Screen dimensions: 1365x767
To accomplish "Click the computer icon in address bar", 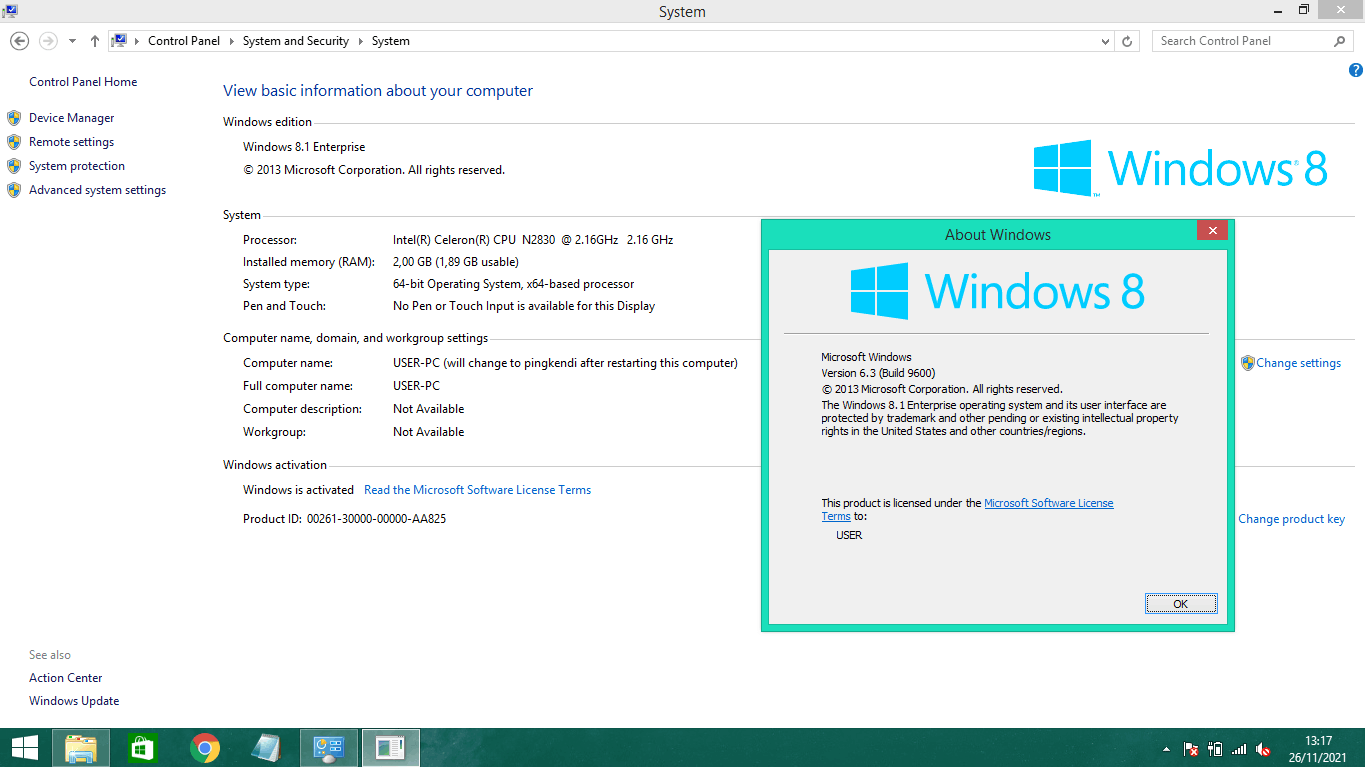I will [x=120, y=41].
